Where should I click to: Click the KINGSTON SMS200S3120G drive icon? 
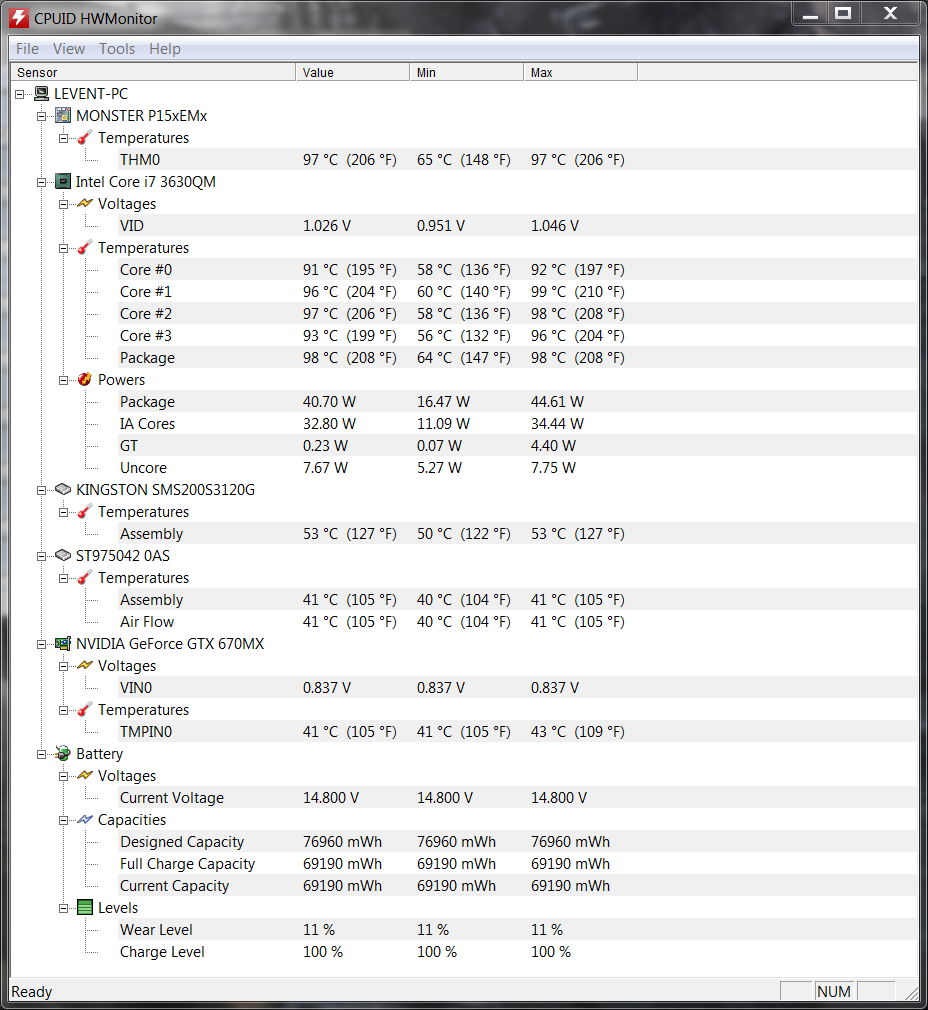63,490
